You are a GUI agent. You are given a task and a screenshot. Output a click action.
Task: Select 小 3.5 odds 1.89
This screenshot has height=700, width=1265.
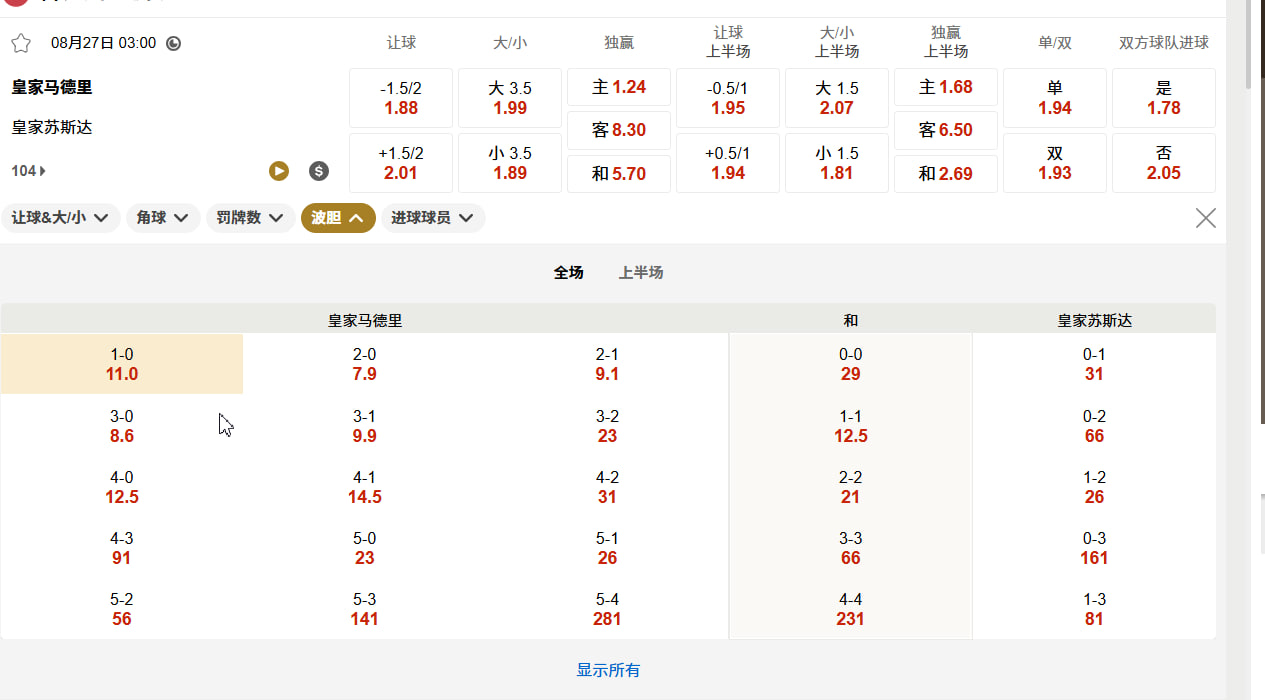pyautogui.click(x=510, y=163)
